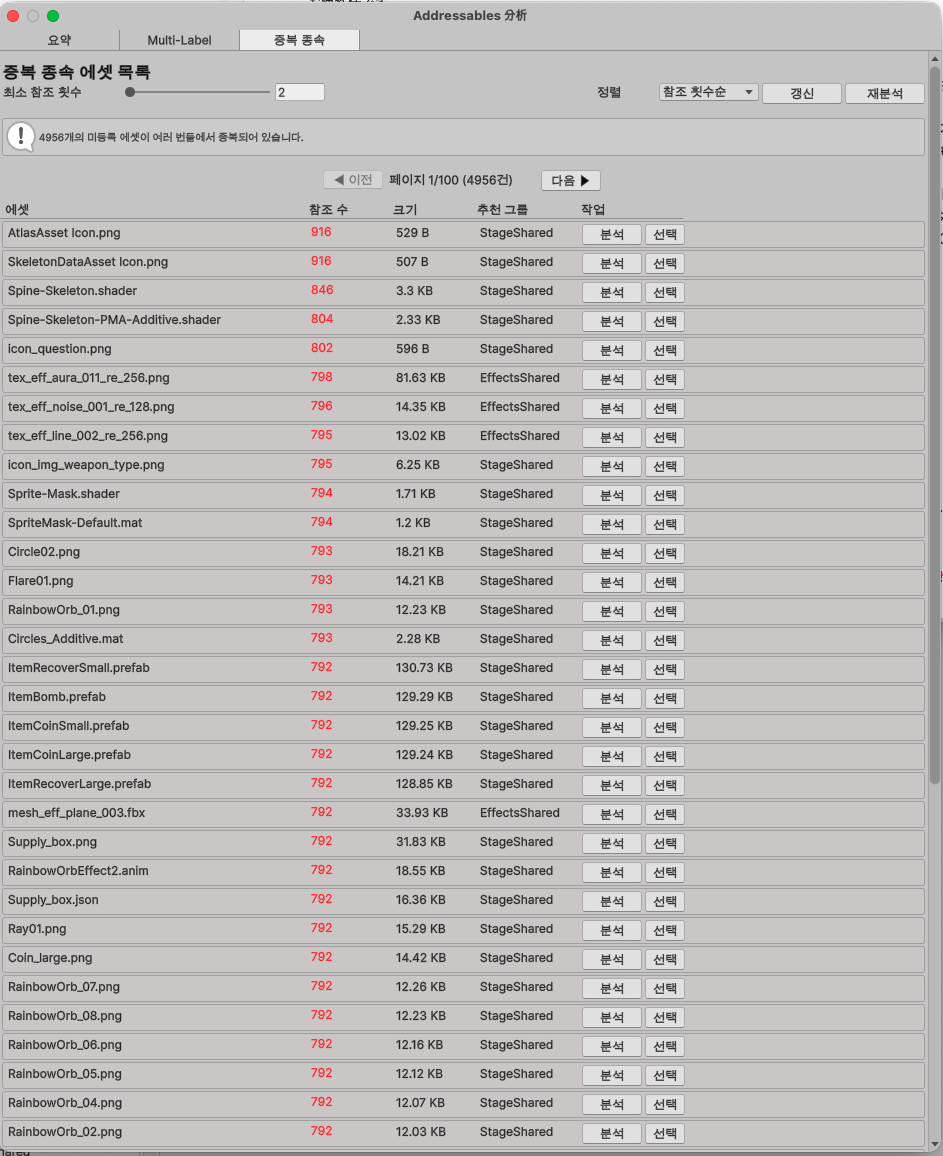Click 선택 for Spine-Skeleton.shader
The width and height of the screenshot is (943, 1156).
coord(664,292)
